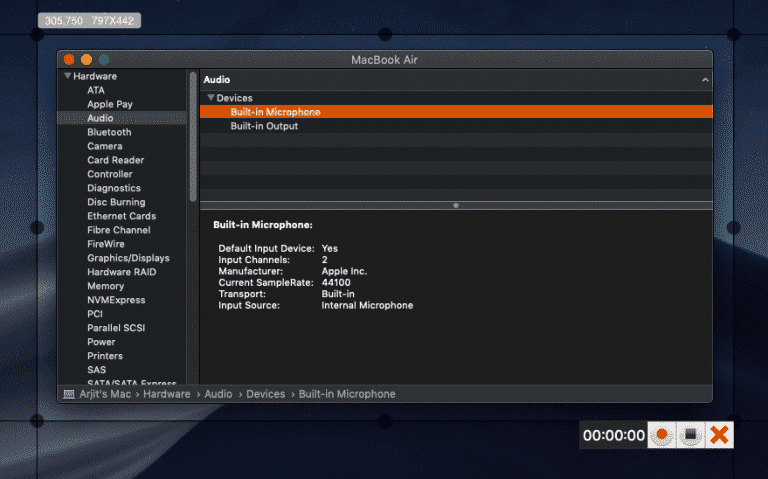Image resolution: width=768 pixels, height=479 pixels.
Task: Select SAS in the sidebar
Action: coord(96,370)
